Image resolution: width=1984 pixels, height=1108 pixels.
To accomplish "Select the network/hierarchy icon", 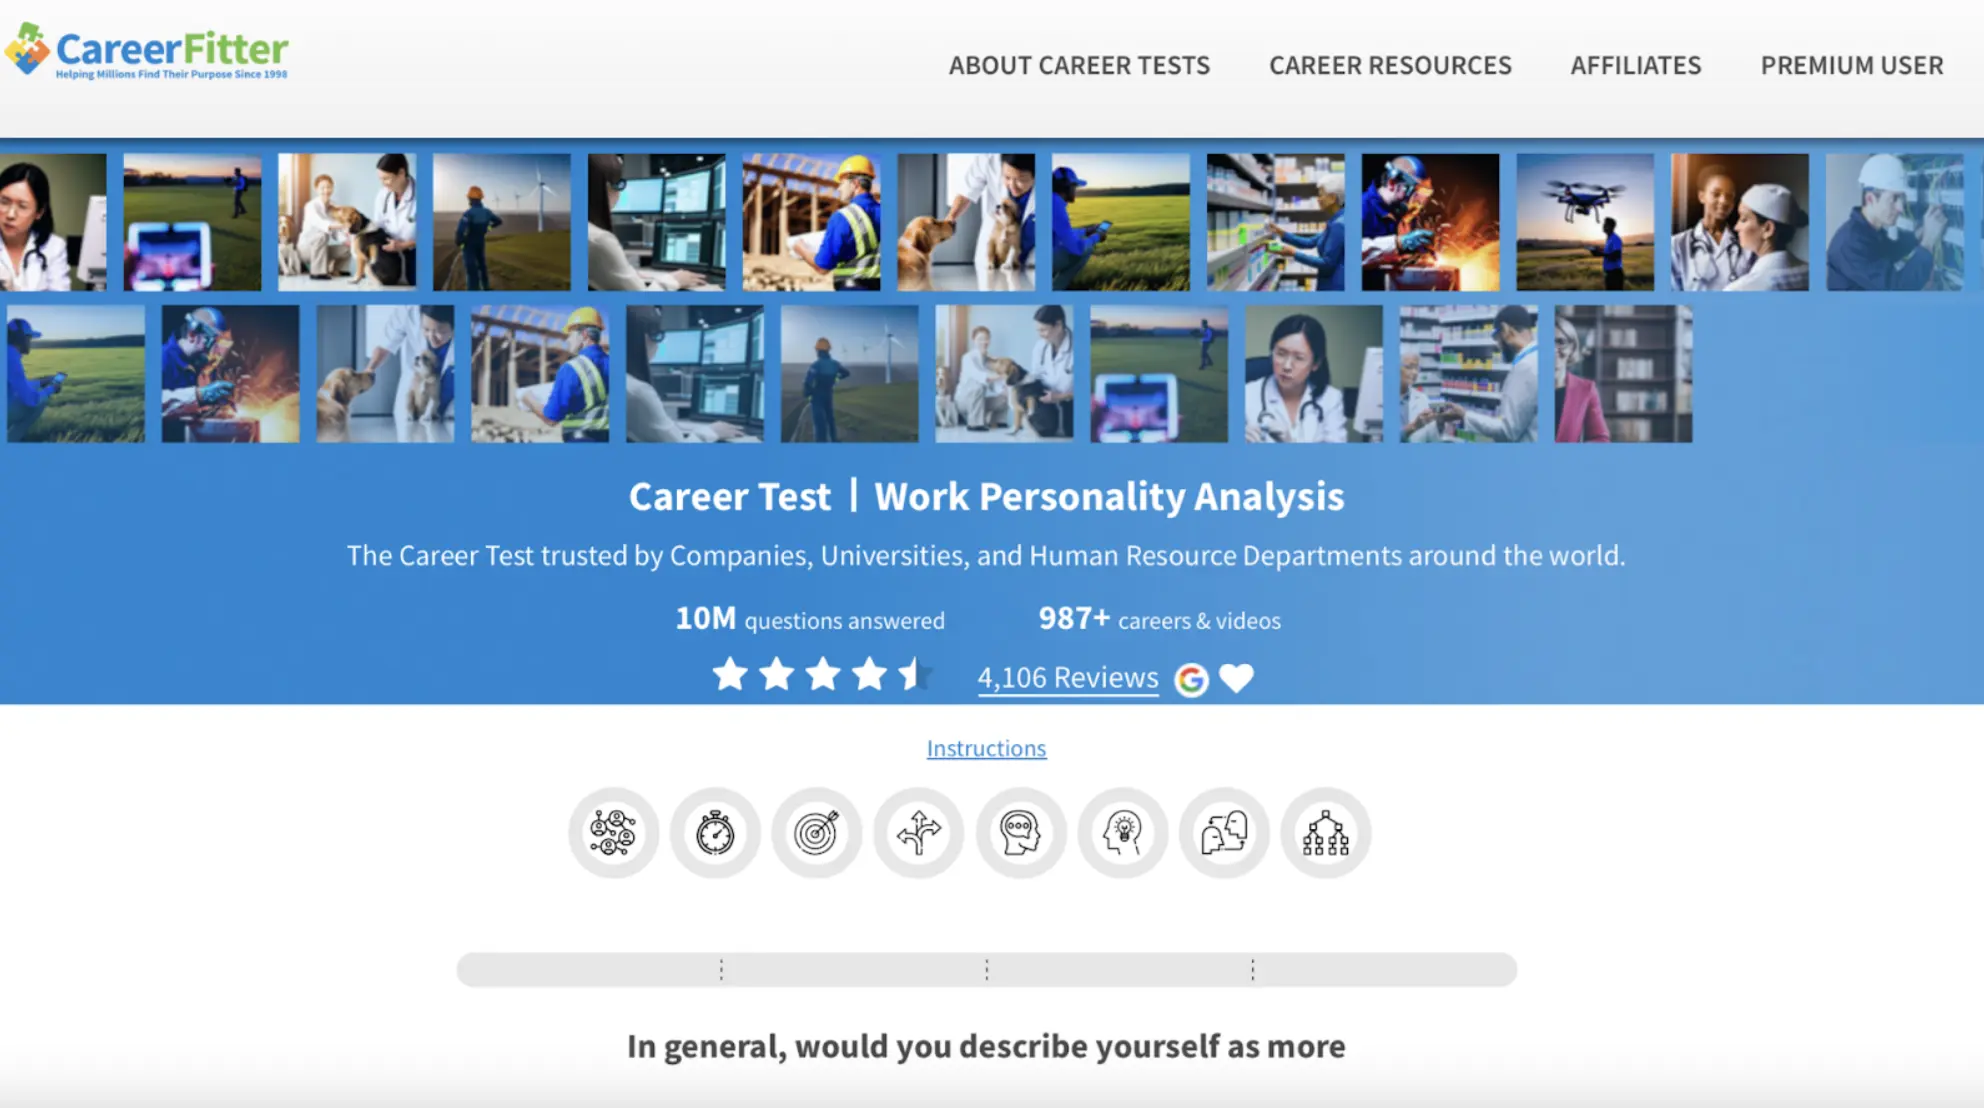I will 1326,833.
